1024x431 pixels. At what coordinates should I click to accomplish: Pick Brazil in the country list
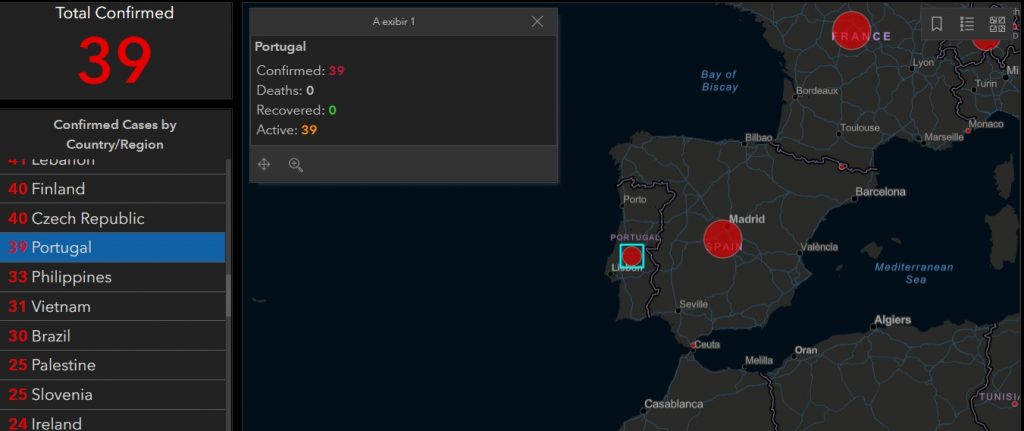[x=112, y=336]
